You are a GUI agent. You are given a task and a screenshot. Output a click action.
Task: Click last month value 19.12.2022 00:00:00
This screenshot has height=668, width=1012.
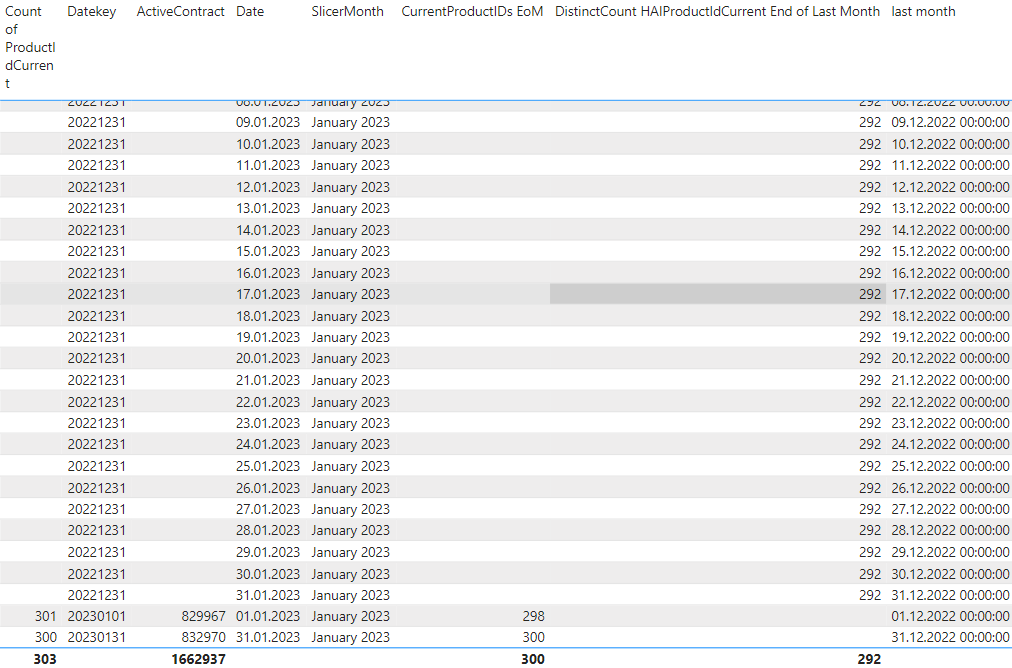(950, 337)
